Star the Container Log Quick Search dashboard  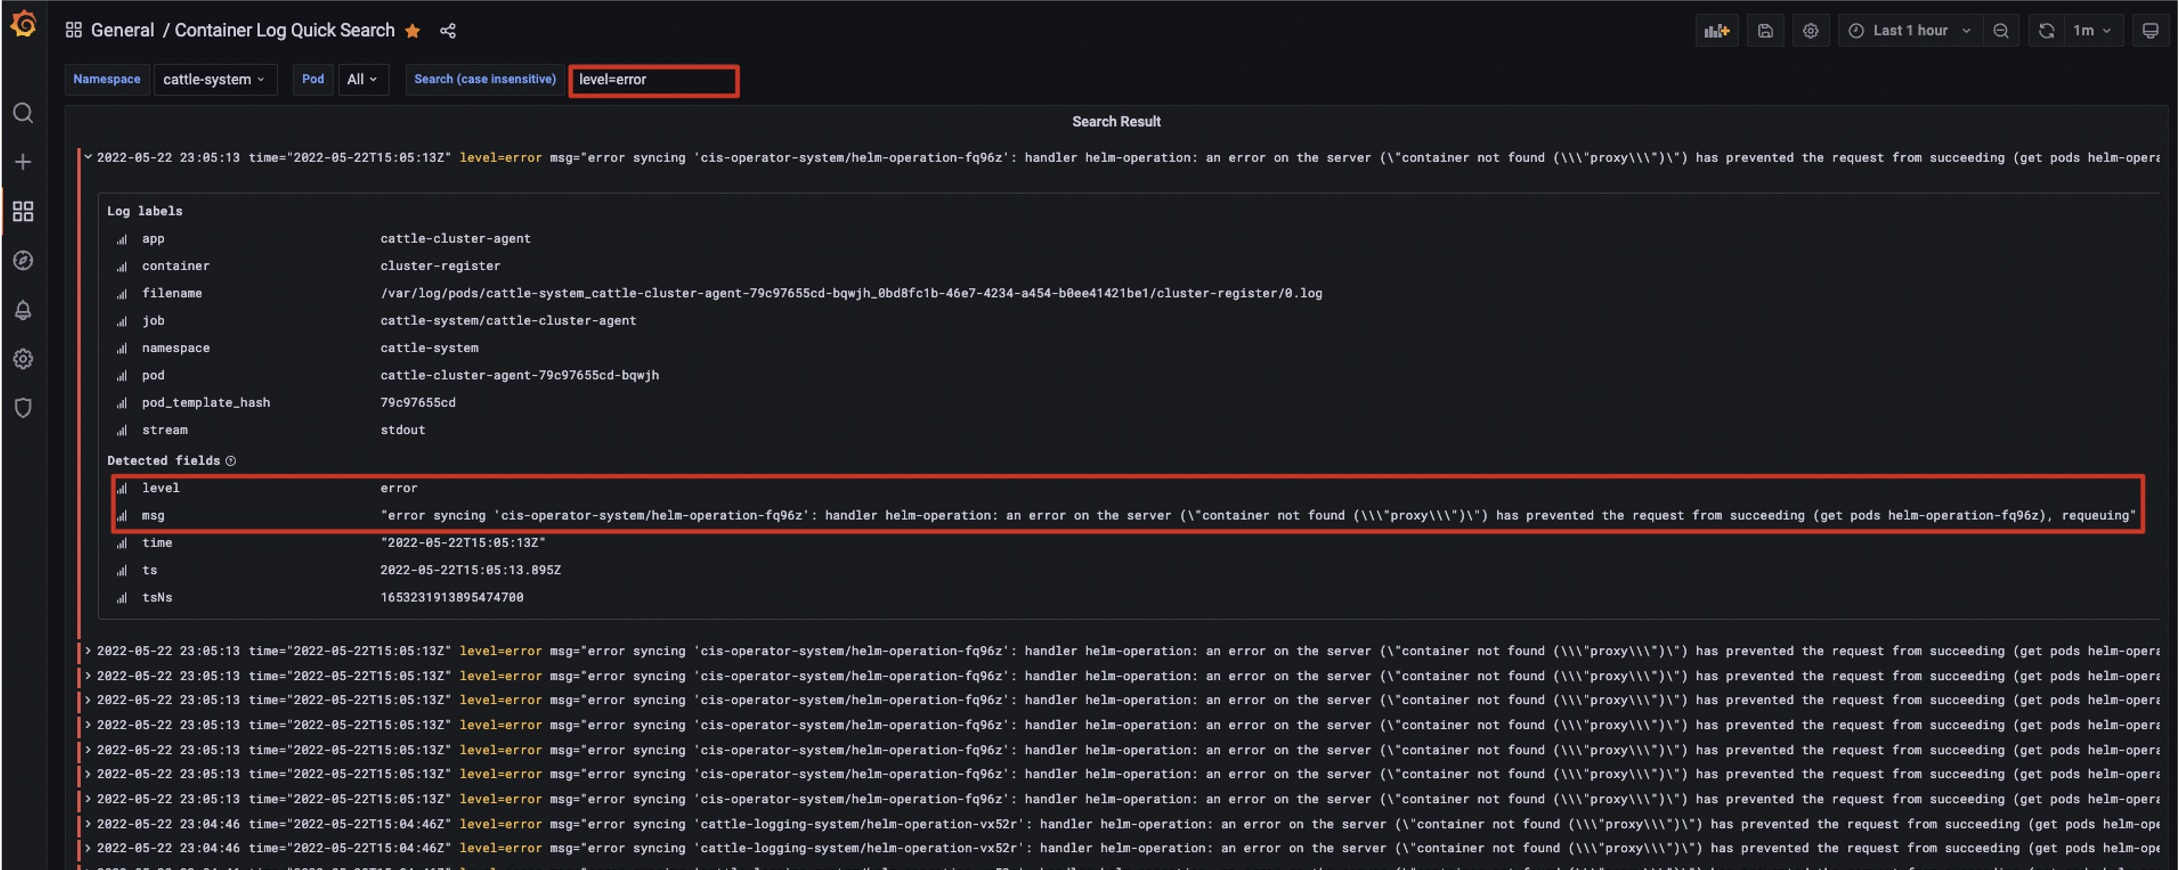pos(412,31)
